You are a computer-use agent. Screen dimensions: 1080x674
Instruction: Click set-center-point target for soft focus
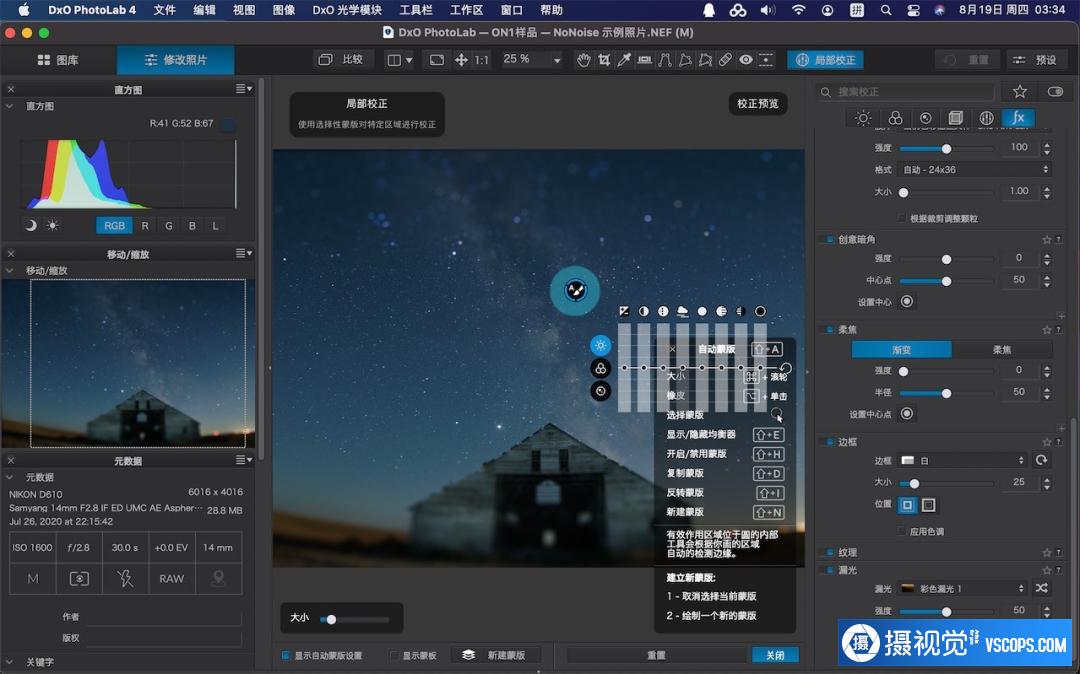click(907, 413)
